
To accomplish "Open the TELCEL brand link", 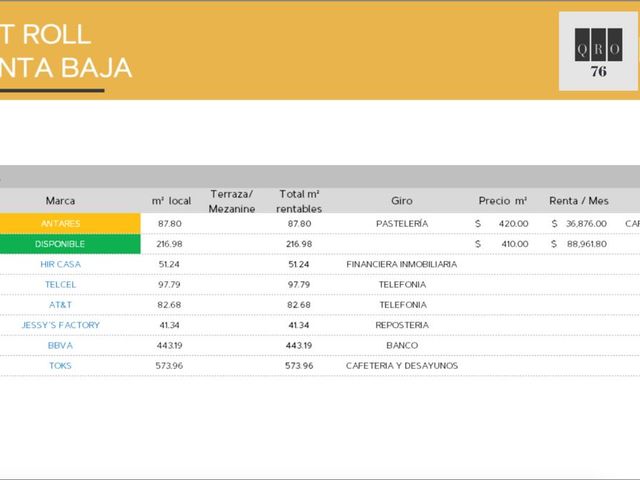I will pyautogui.click(x=60, y=284).
